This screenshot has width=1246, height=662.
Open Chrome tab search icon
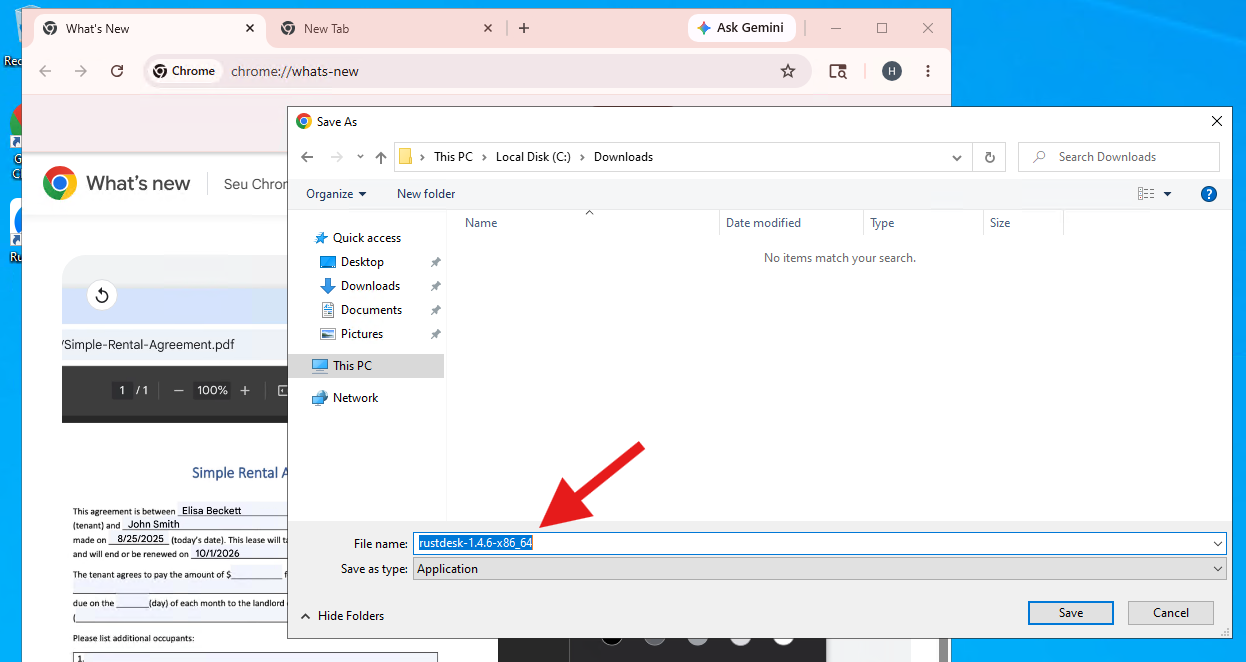point(838,71)
